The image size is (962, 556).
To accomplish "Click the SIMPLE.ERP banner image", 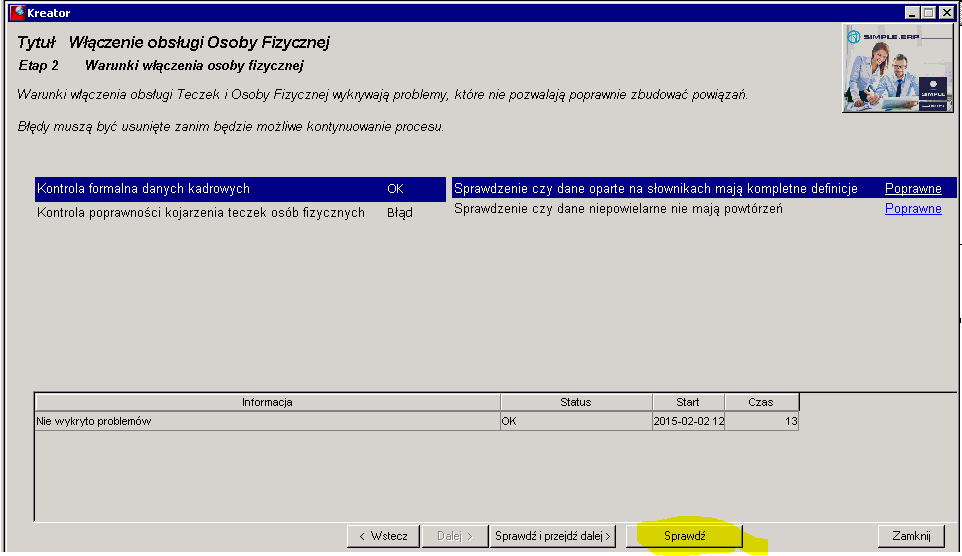I will [x=898, y=68].
